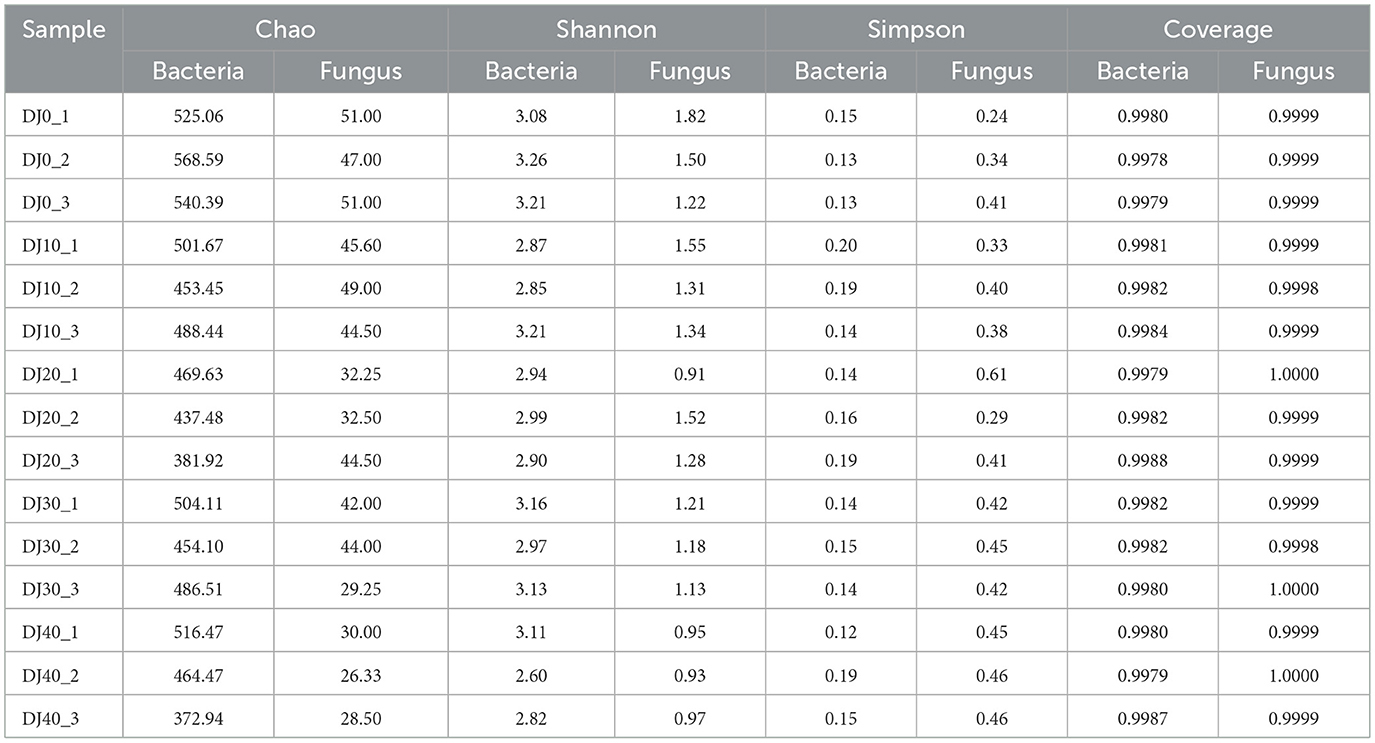
Task: Select the Chao bacteria value 525.06
Action: point(198,116)
